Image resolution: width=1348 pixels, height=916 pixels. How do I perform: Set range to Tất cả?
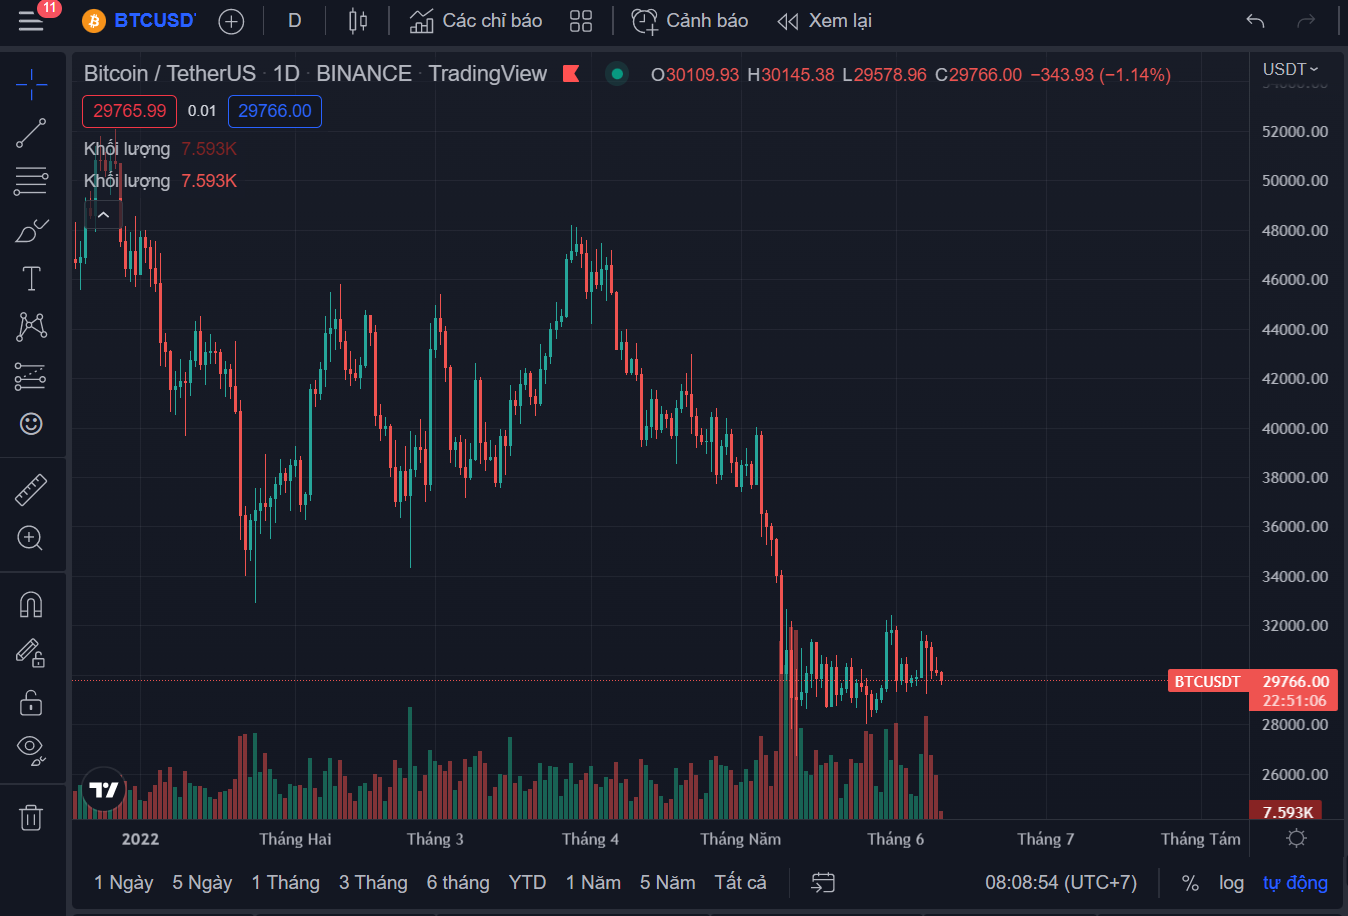tap(741, 883)
